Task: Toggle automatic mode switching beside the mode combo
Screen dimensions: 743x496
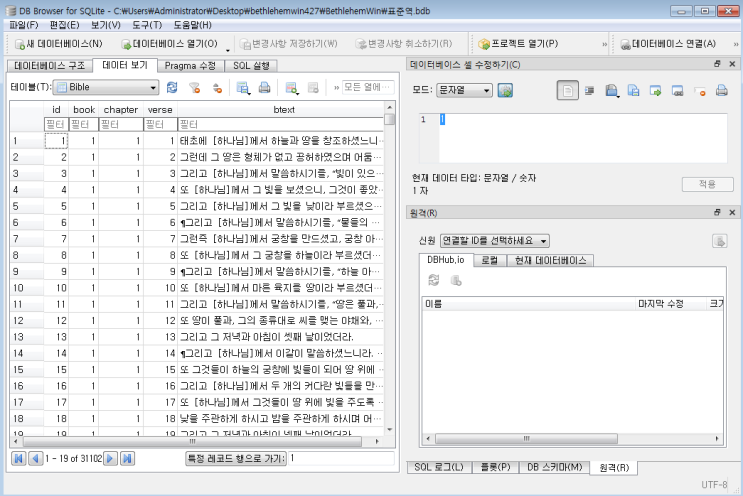Action: pyautogui.click(x=505, y=90)
